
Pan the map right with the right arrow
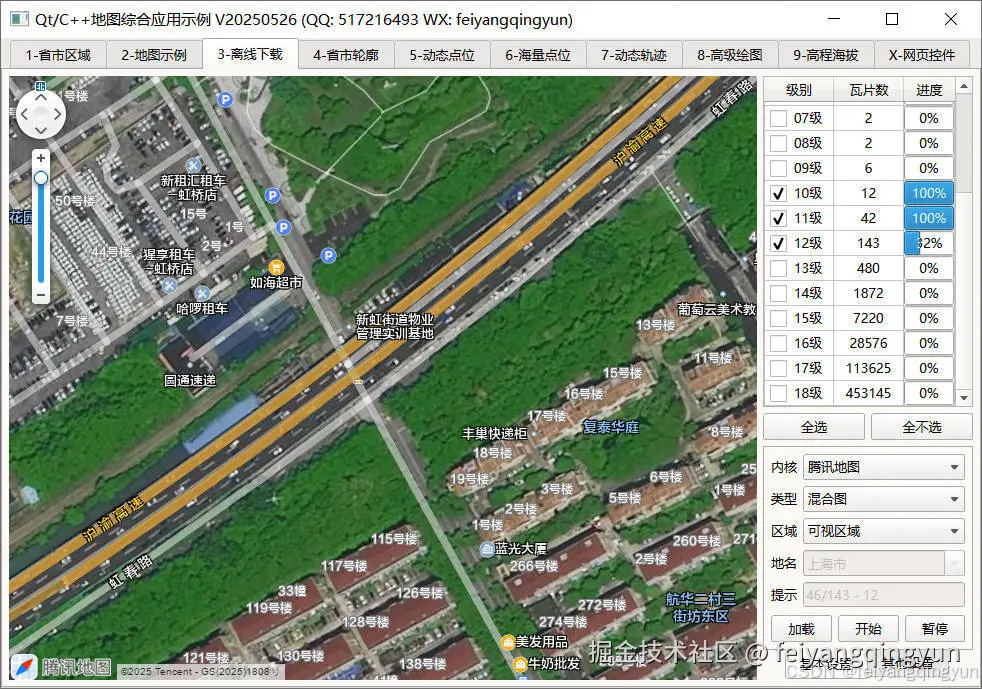[x=57, y=114]
